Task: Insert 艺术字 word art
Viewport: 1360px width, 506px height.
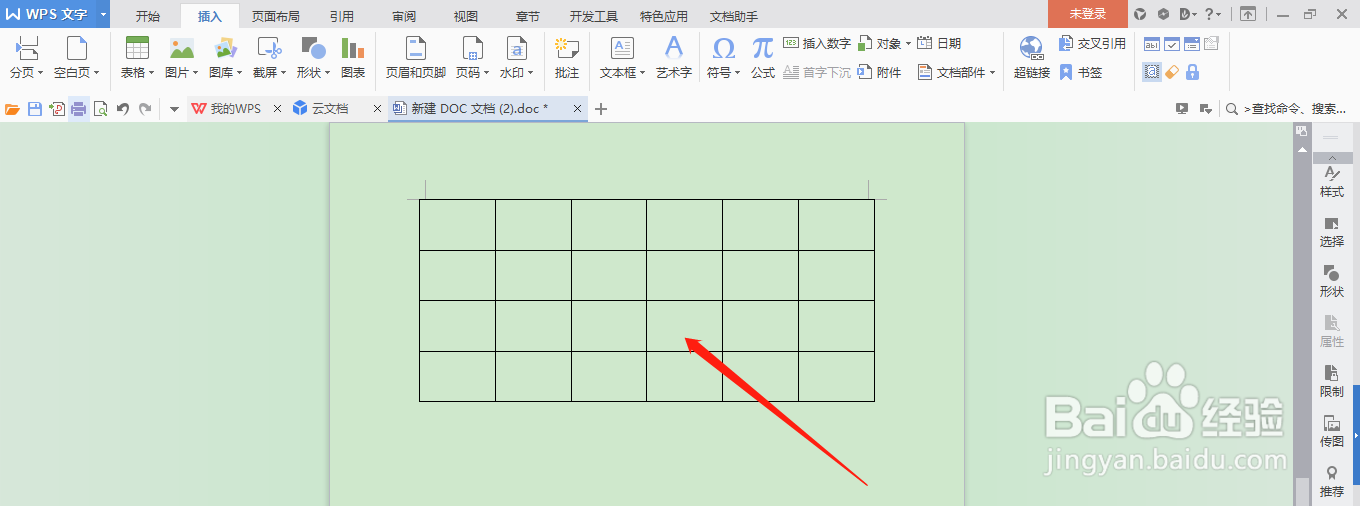Action: point(674,59)
